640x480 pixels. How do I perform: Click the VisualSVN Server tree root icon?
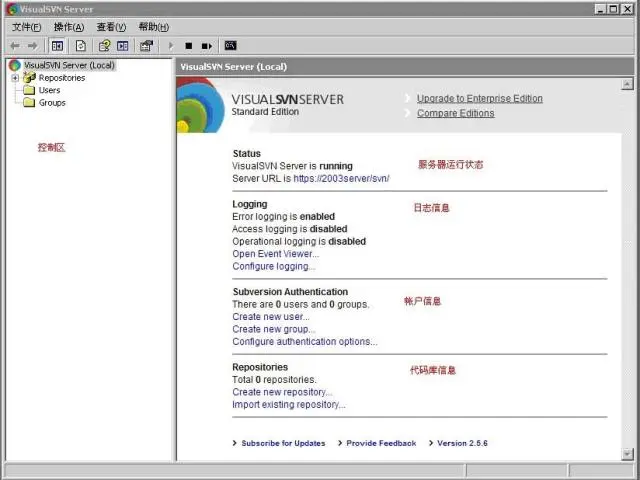click(x=15, y=65)
